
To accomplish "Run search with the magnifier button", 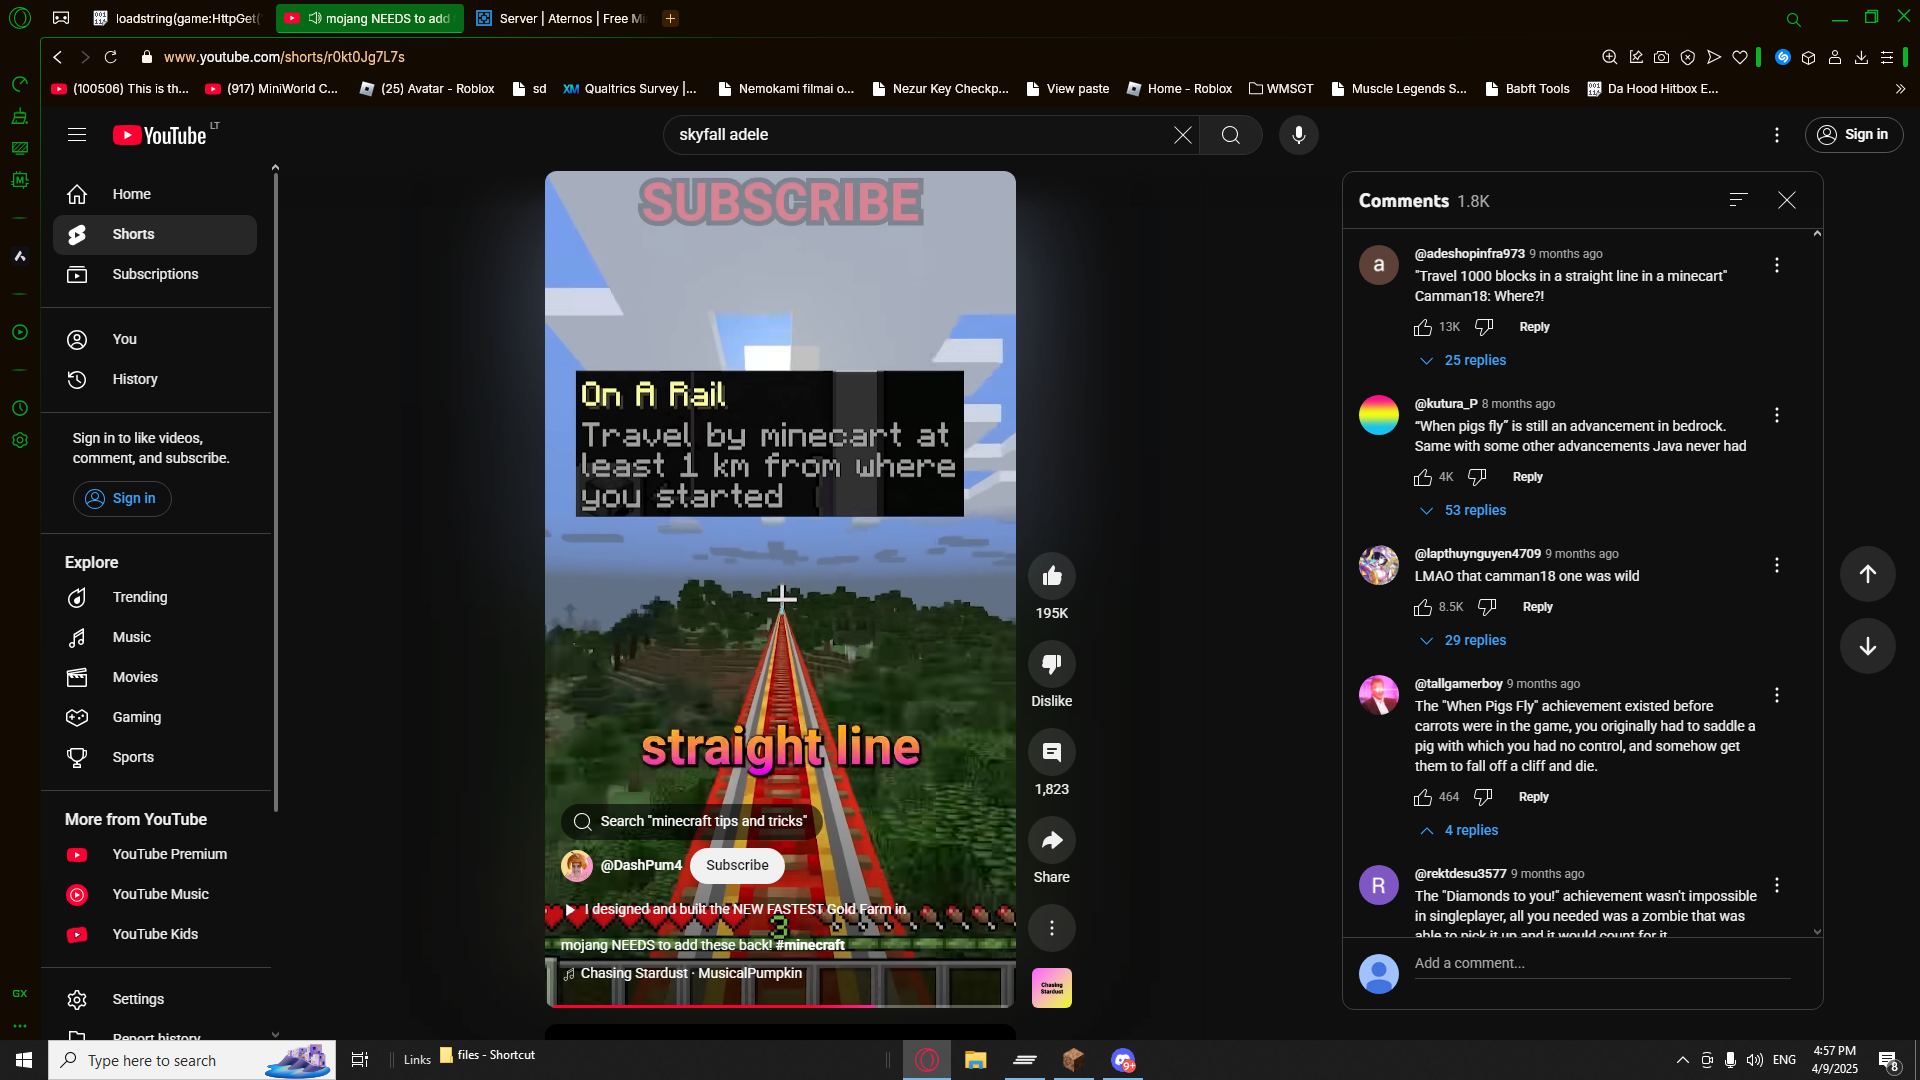I will (1231, 135).
